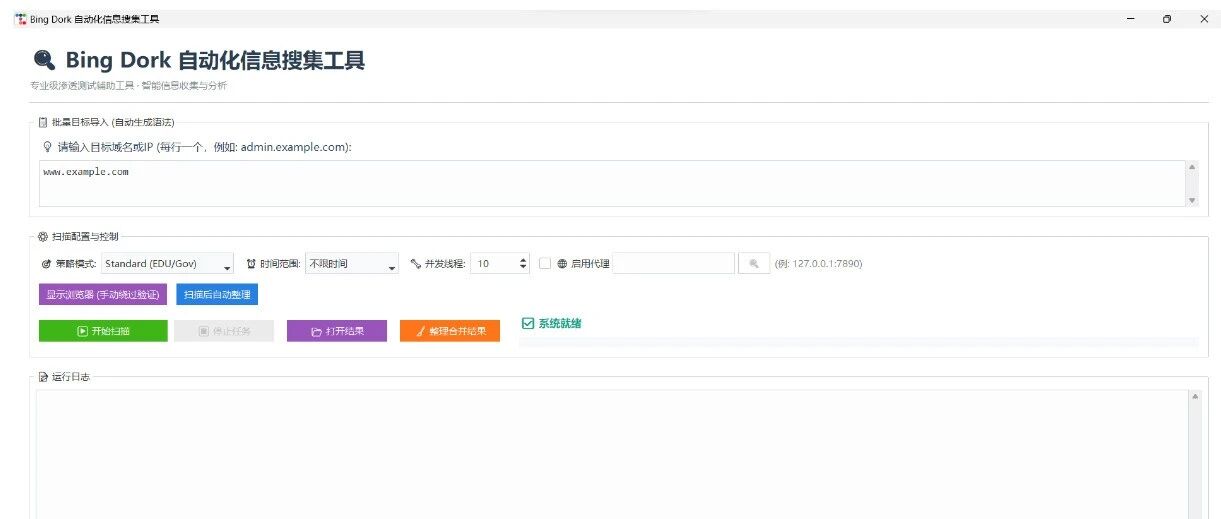This screenshot has height=519, width=1221.
Task: Open the 策略模式 Standard (EDU/Gov) dropdown
Action: pyautogui.click(x=167, y=264)
